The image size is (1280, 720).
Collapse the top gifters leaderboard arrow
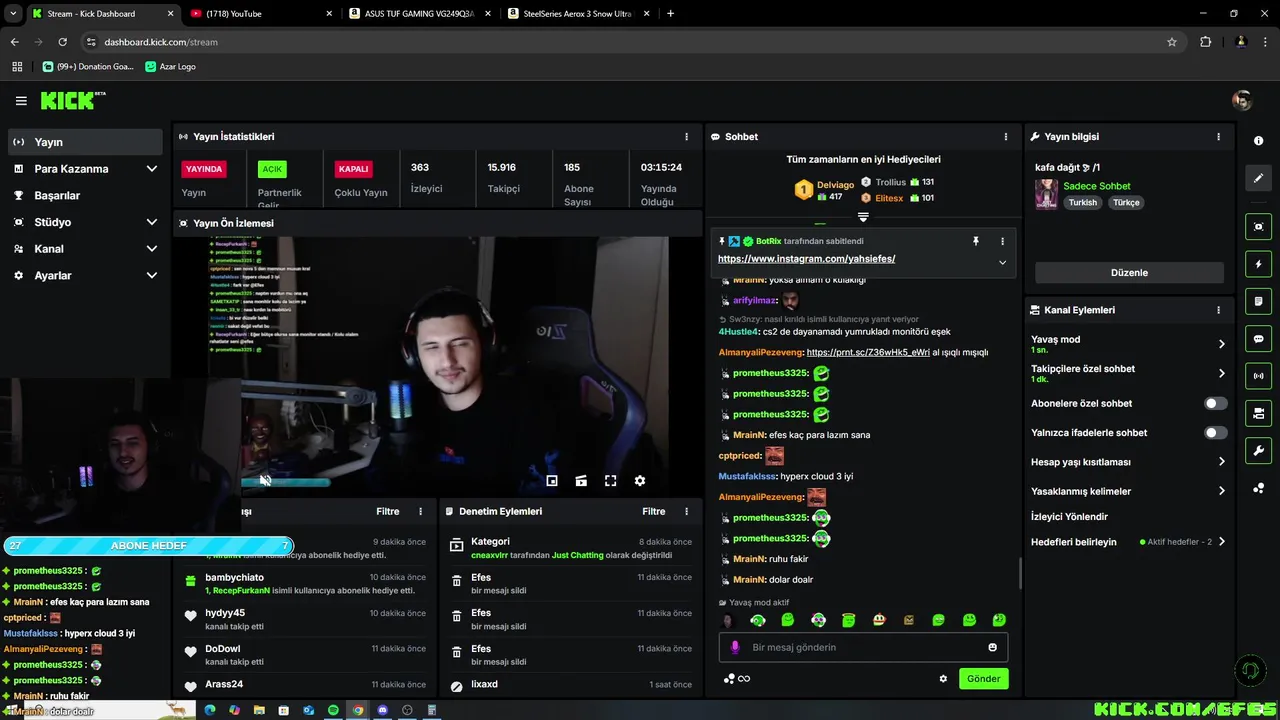pos(863,217)
